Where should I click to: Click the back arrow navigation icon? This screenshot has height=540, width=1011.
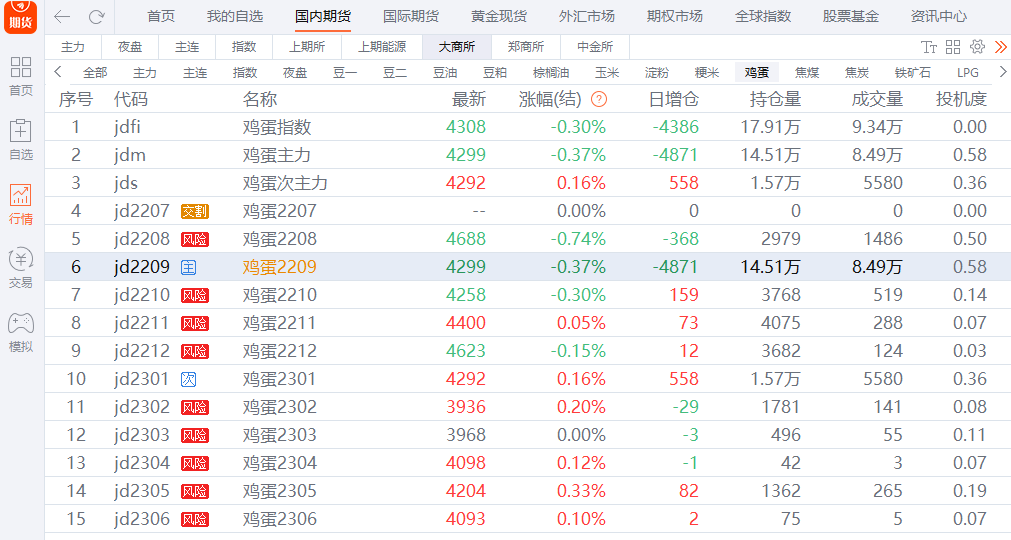point(62,17)
